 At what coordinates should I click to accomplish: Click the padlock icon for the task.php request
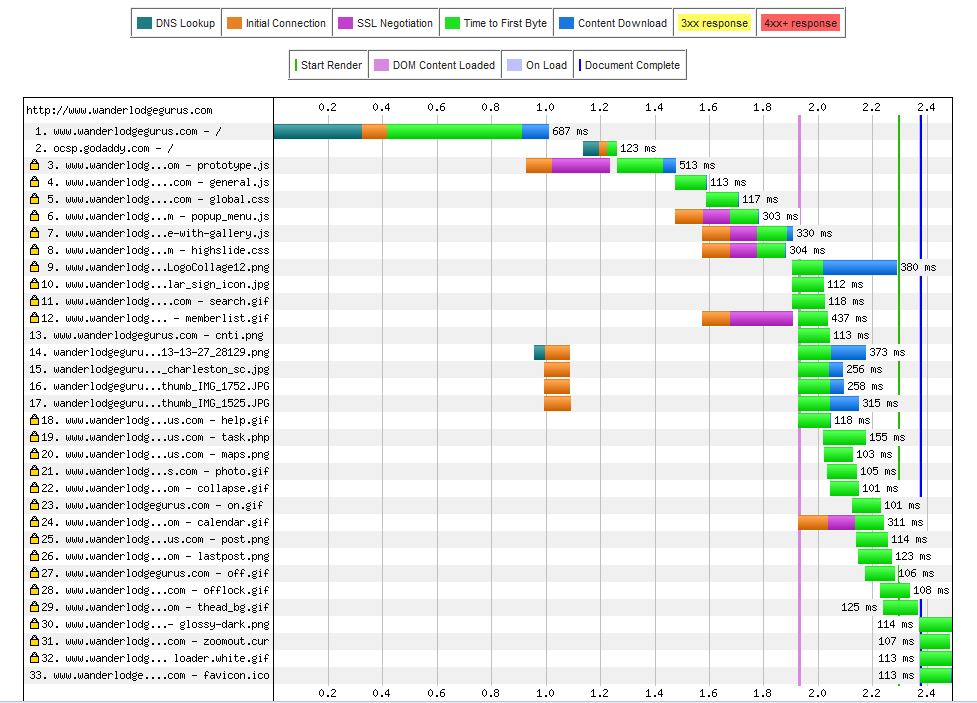point(34,437)
